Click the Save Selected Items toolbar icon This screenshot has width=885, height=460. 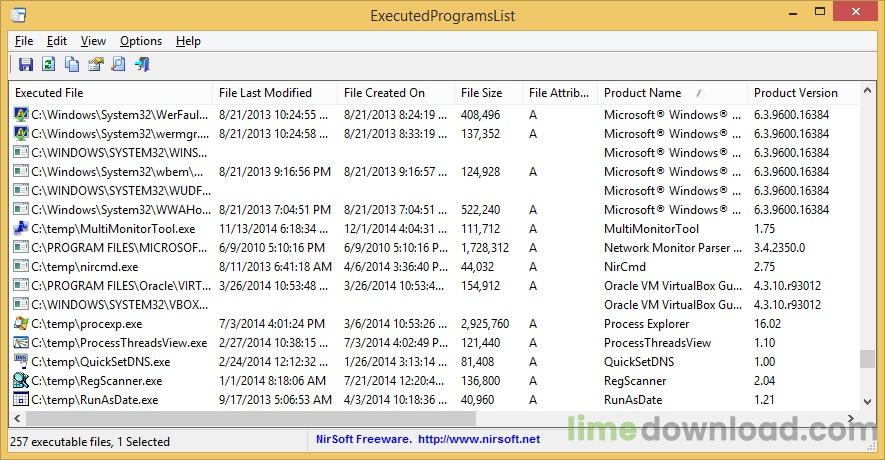[25, 64]
